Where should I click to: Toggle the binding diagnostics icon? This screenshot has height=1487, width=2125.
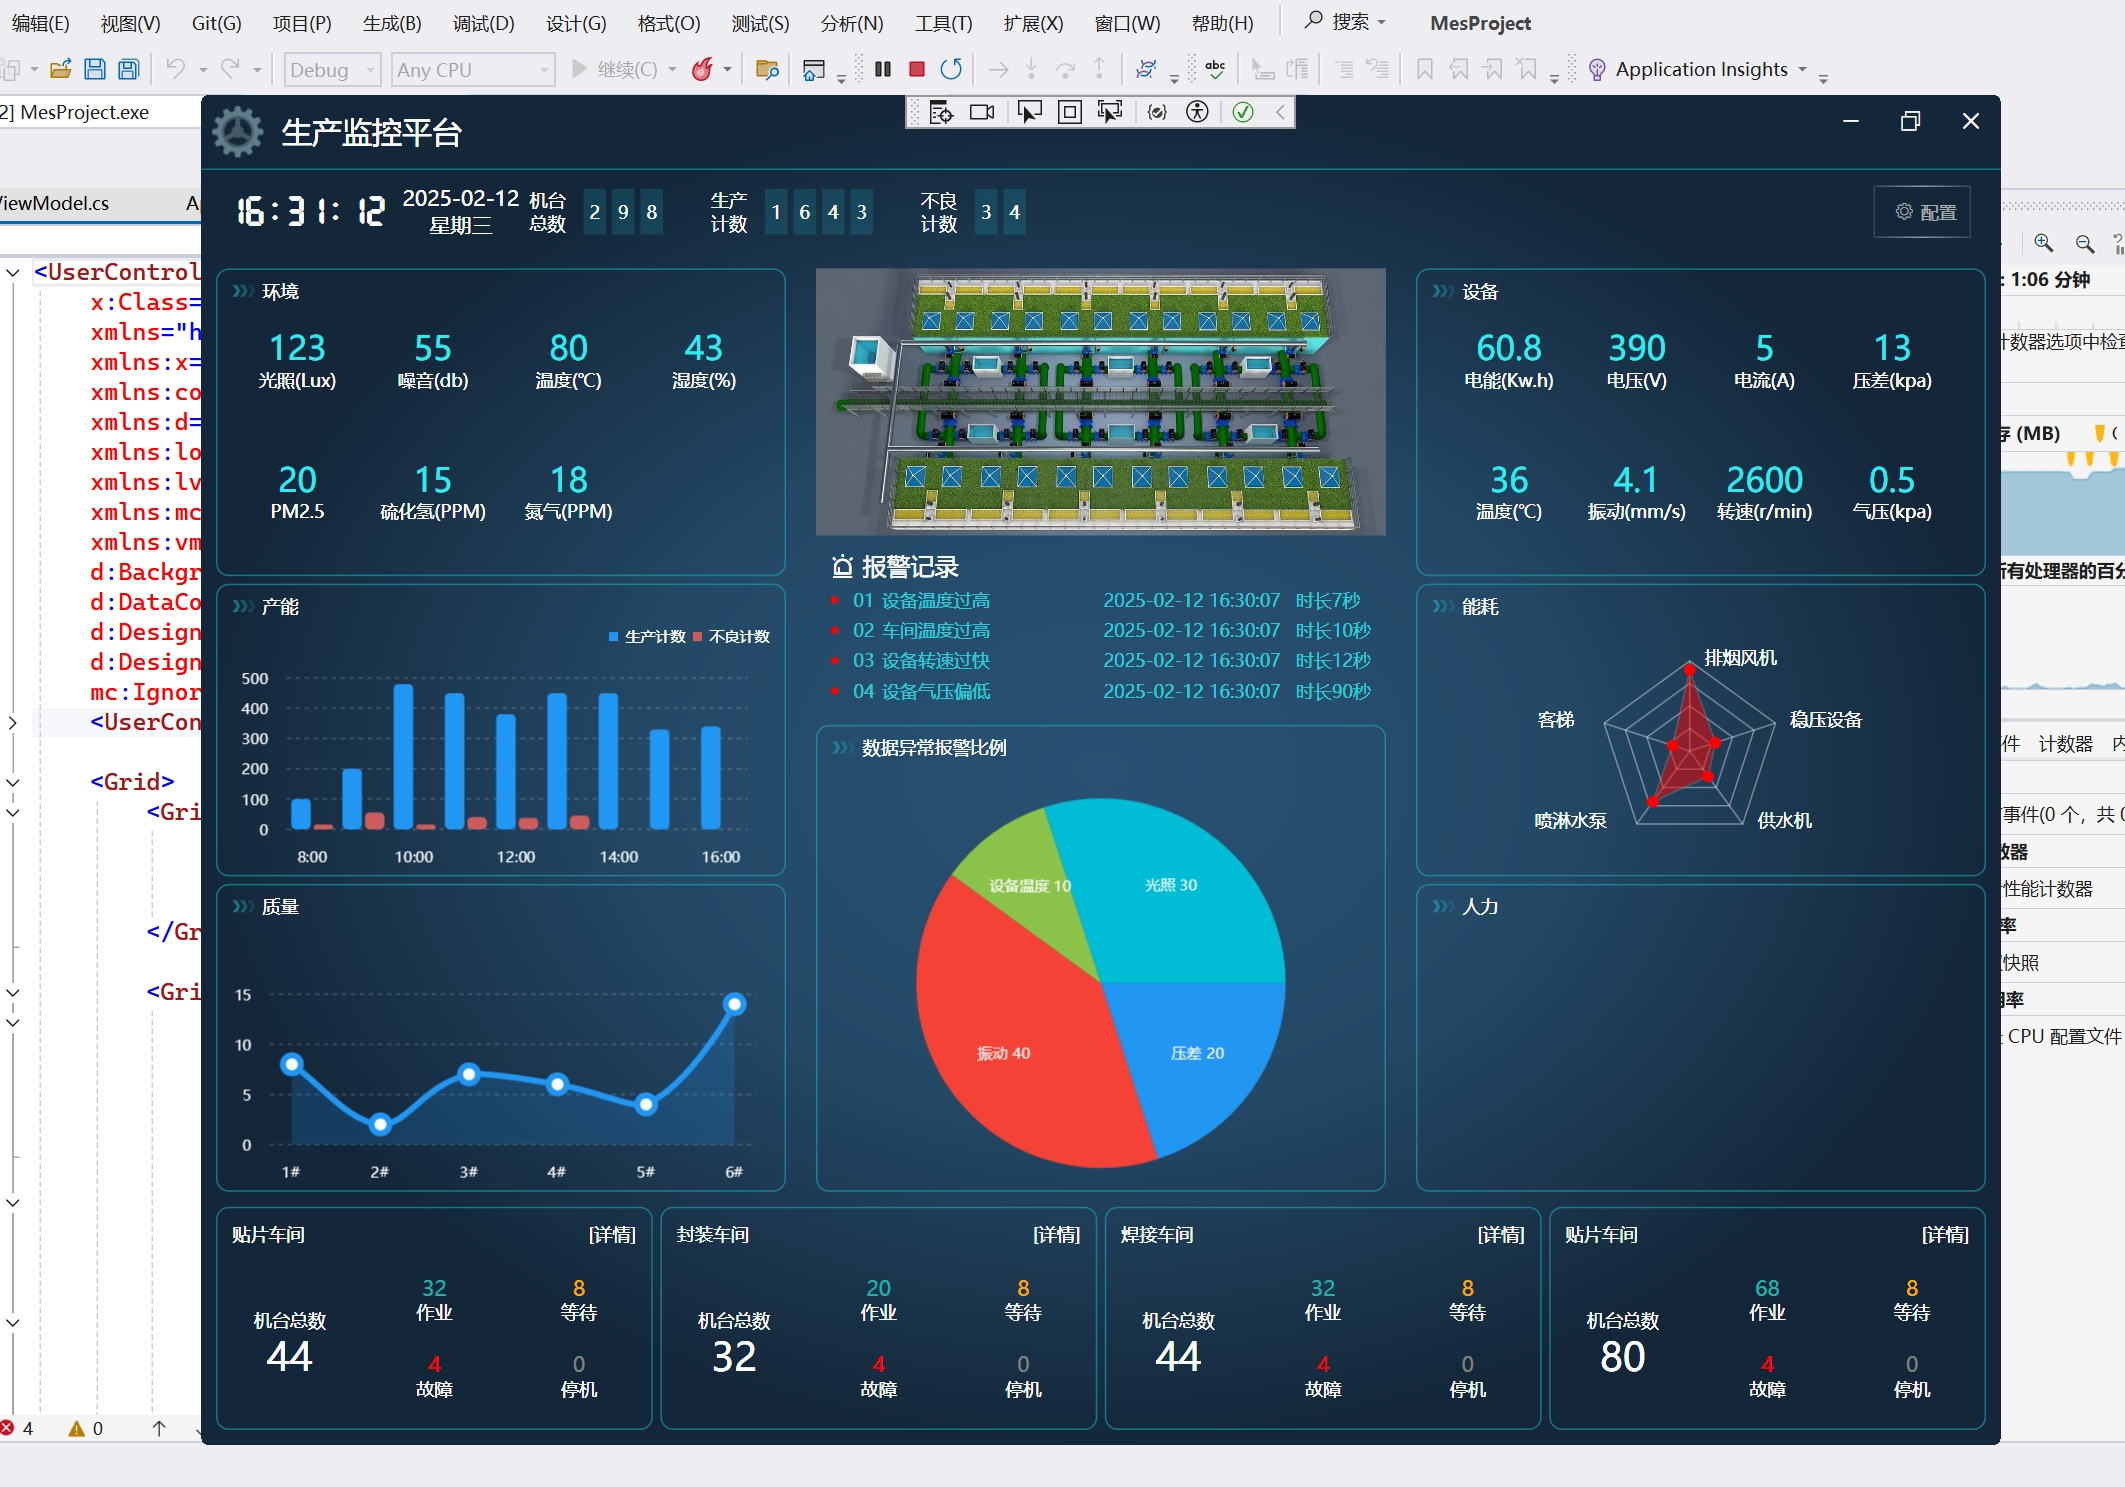pyautogui.click(x=1157, y=112)
